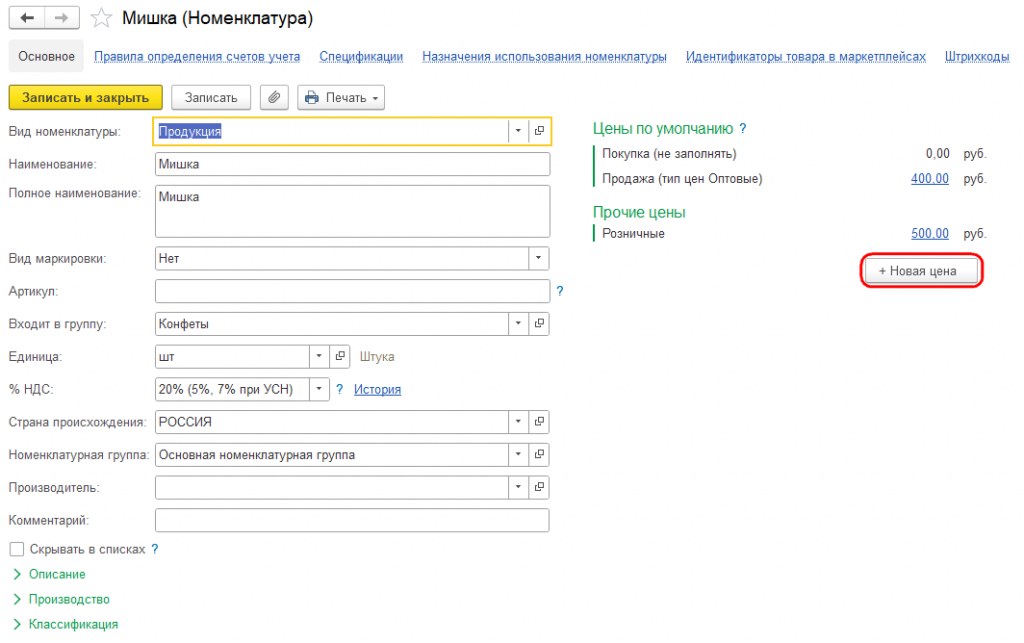Add Мишка to favorites with the star icon

[101, 18]
